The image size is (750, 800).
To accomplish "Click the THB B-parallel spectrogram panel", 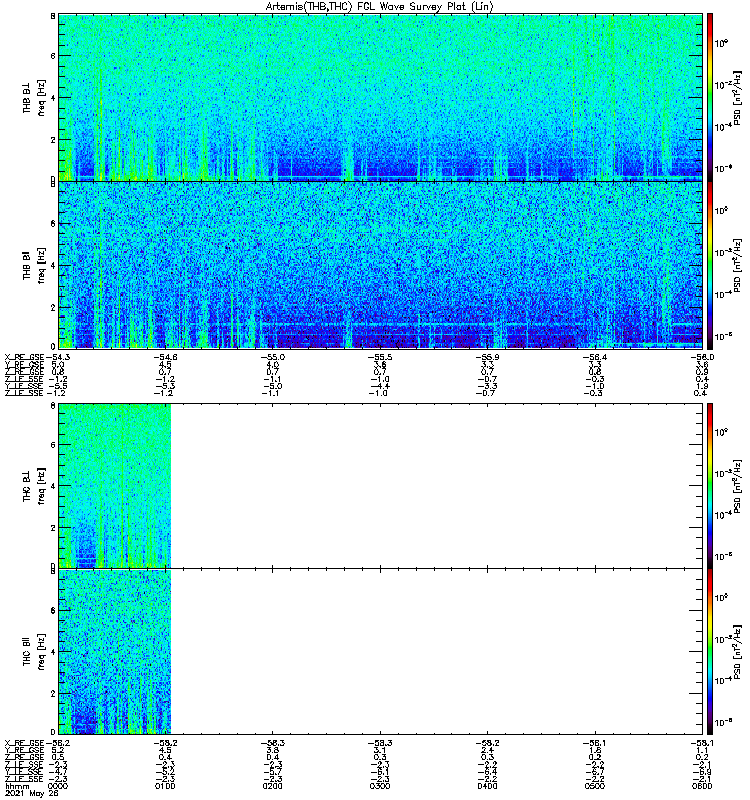I will point(381,265).
